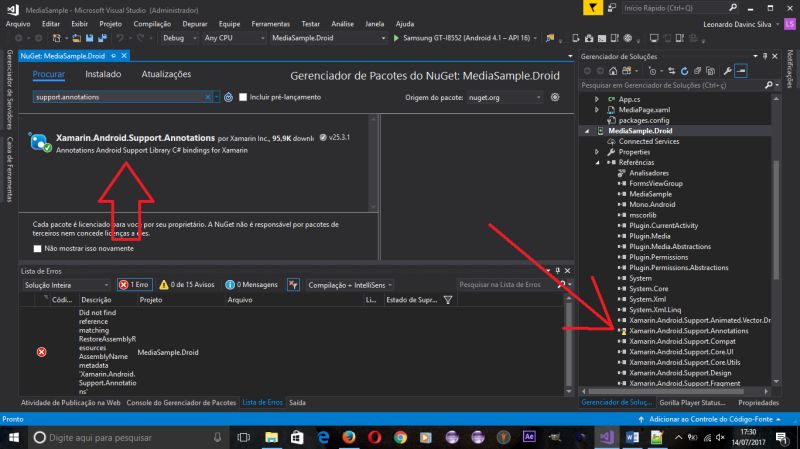The height and width of the screenshot is (449, 800).
Task: Switch to the Instalado tab
Action: pyautogui.click(x=103, y=74)
